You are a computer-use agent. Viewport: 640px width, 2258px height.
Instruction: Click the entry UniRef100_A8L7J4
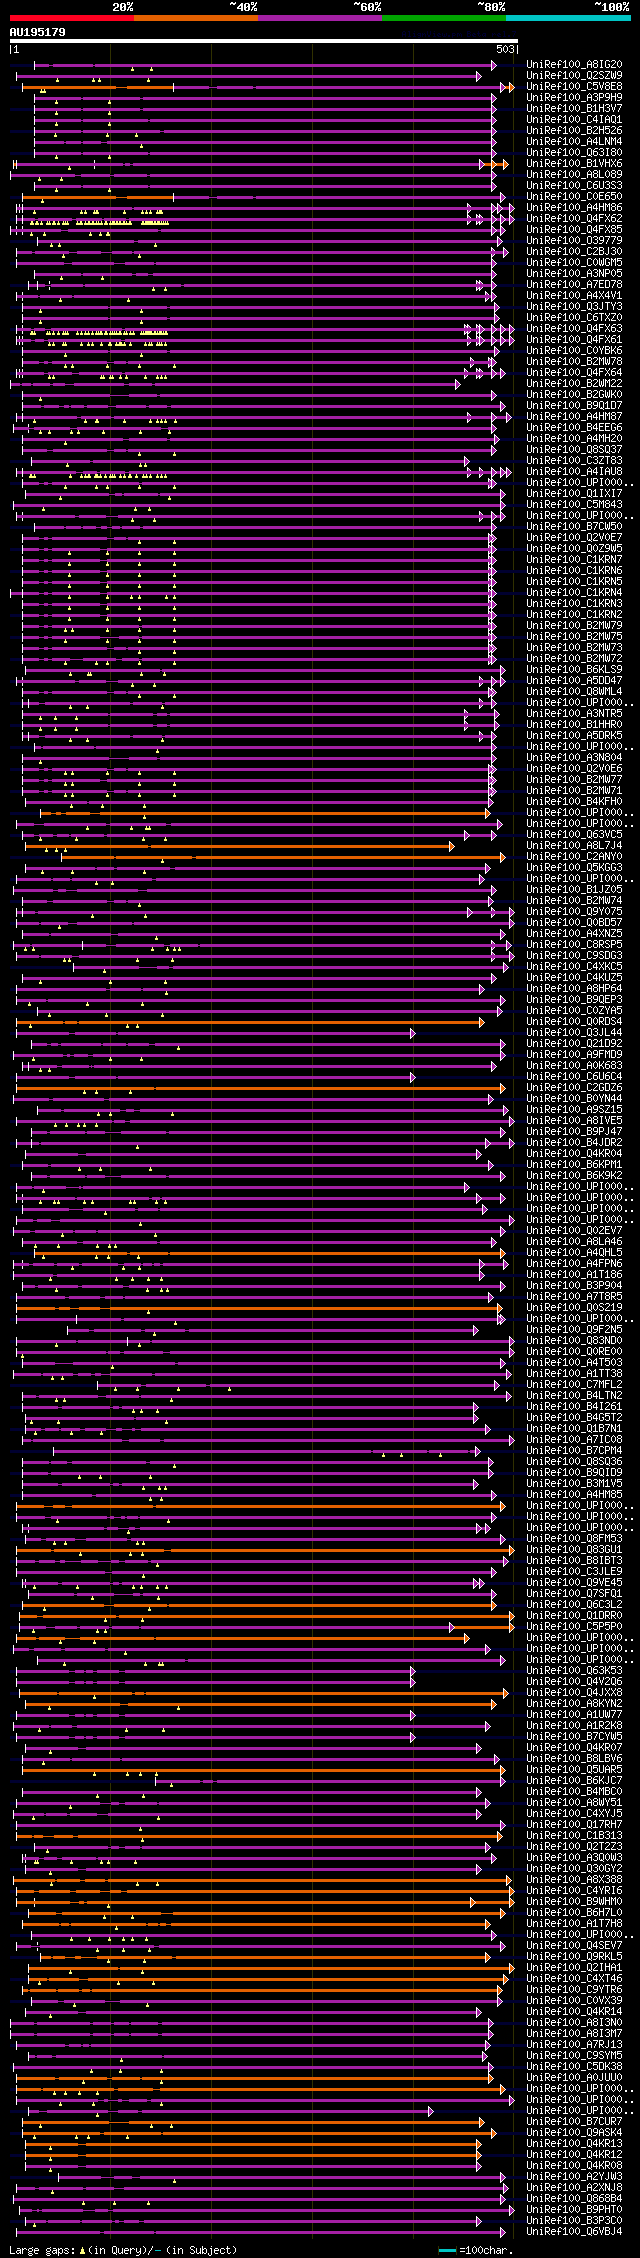[x=574, y=845]
